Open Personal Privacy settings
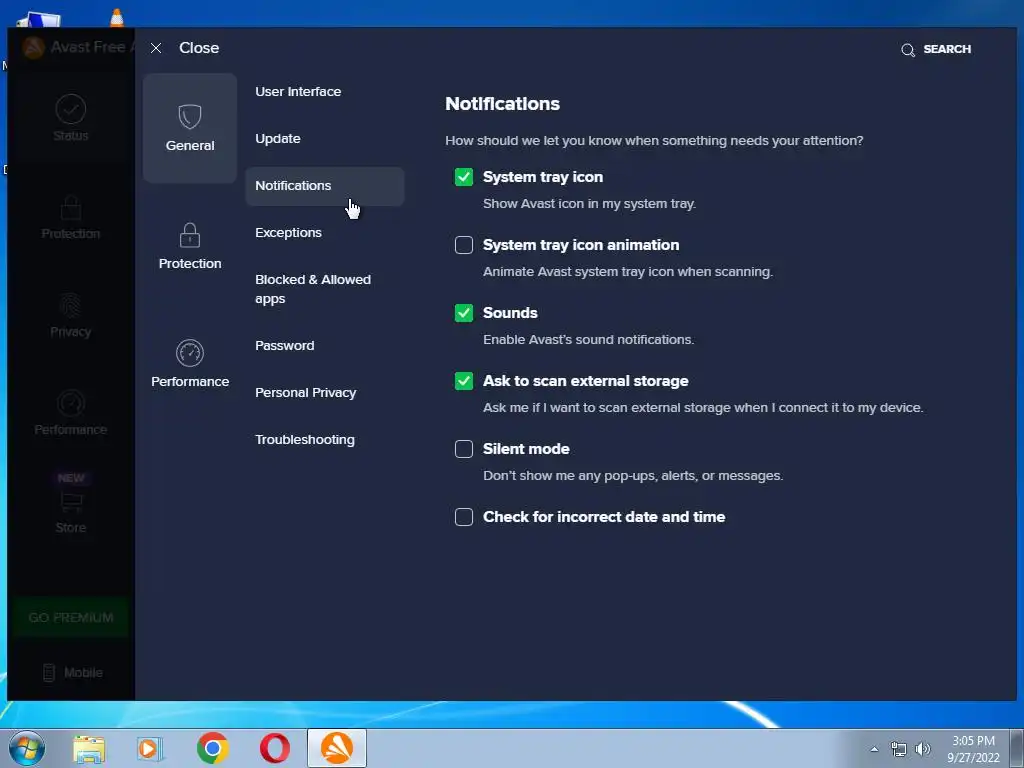The width and height of the screenshot is (1024, 768). click(305, 393)
